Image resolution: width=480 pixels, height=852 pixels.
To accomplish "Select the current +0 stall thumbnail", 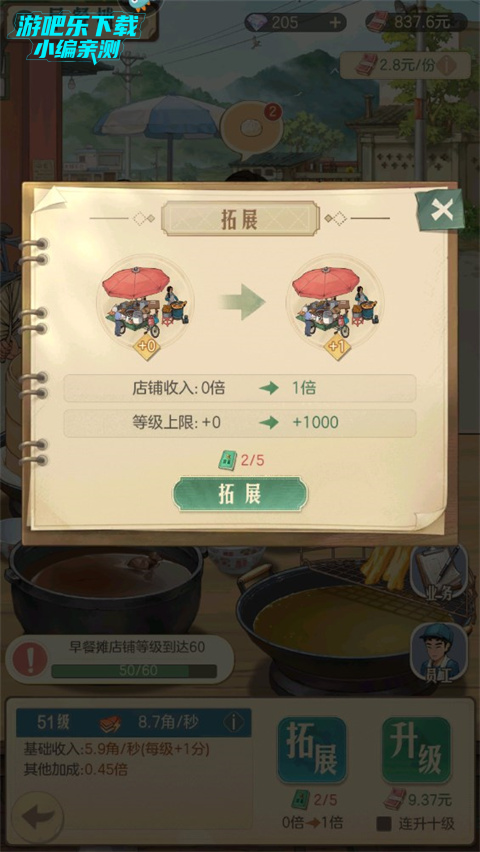I will [145, 304].
